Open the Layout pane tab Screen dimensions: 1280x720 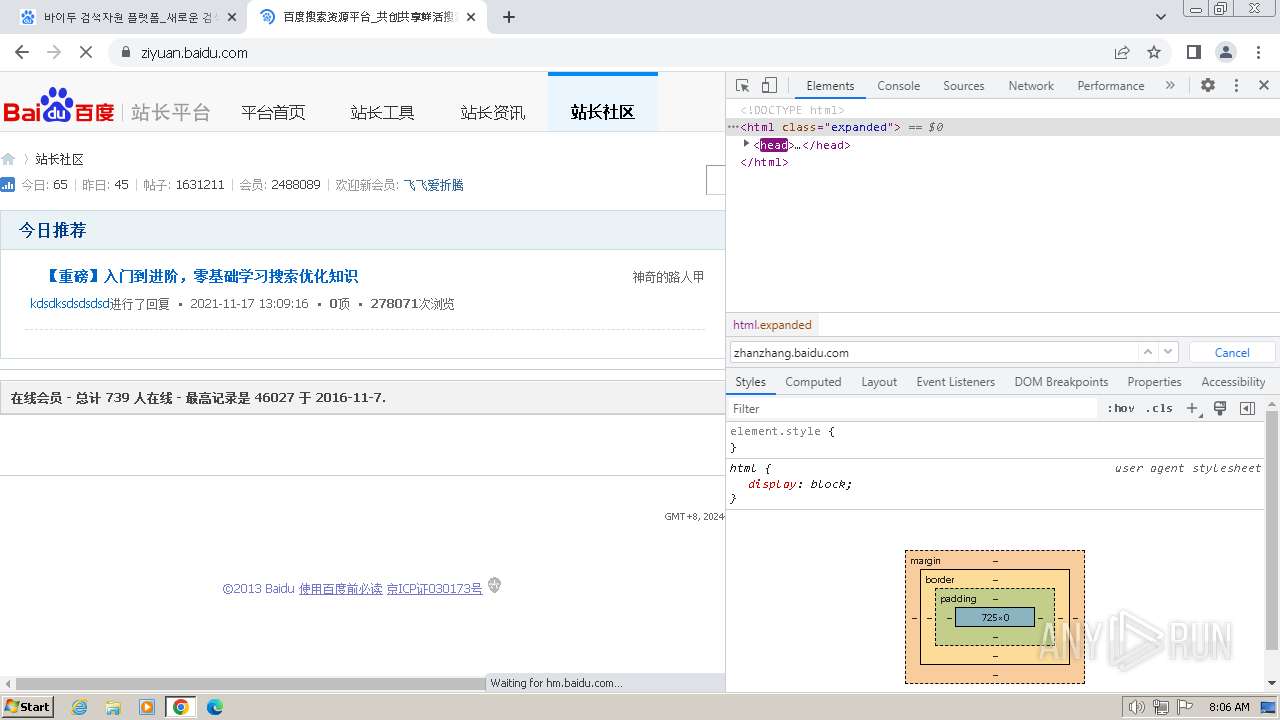pos(879,382)
